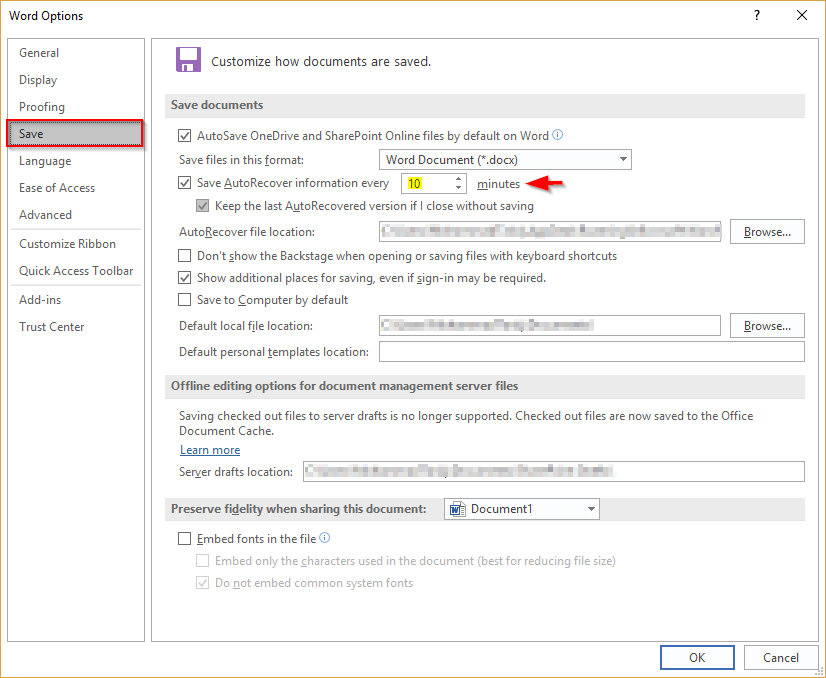Show the Advanced options
The image size is (826, 678).
coord(76,215)
